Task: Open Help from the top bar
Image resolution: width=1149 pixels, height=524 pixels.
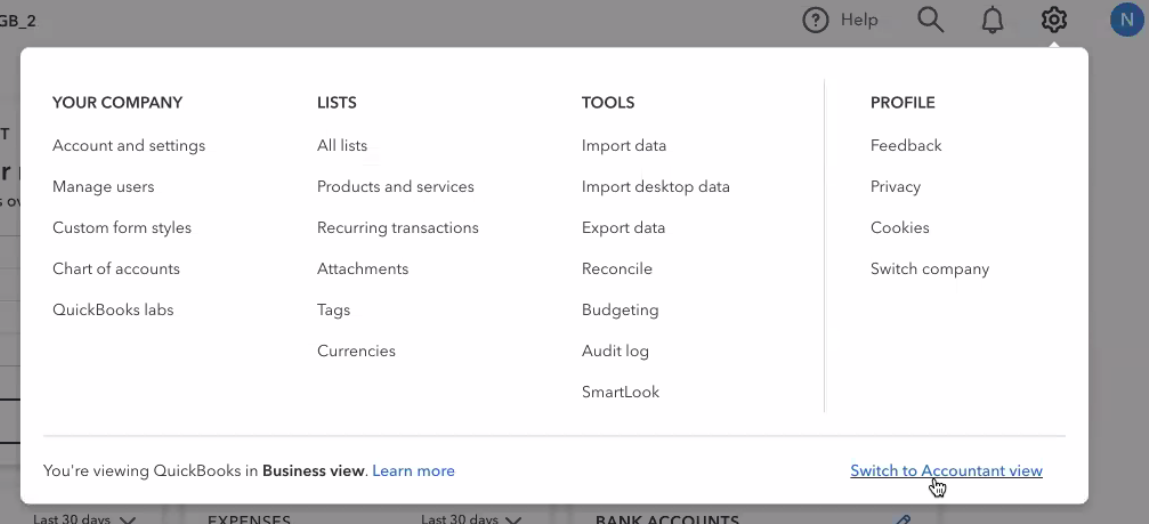Action: (x=840, y=20)
